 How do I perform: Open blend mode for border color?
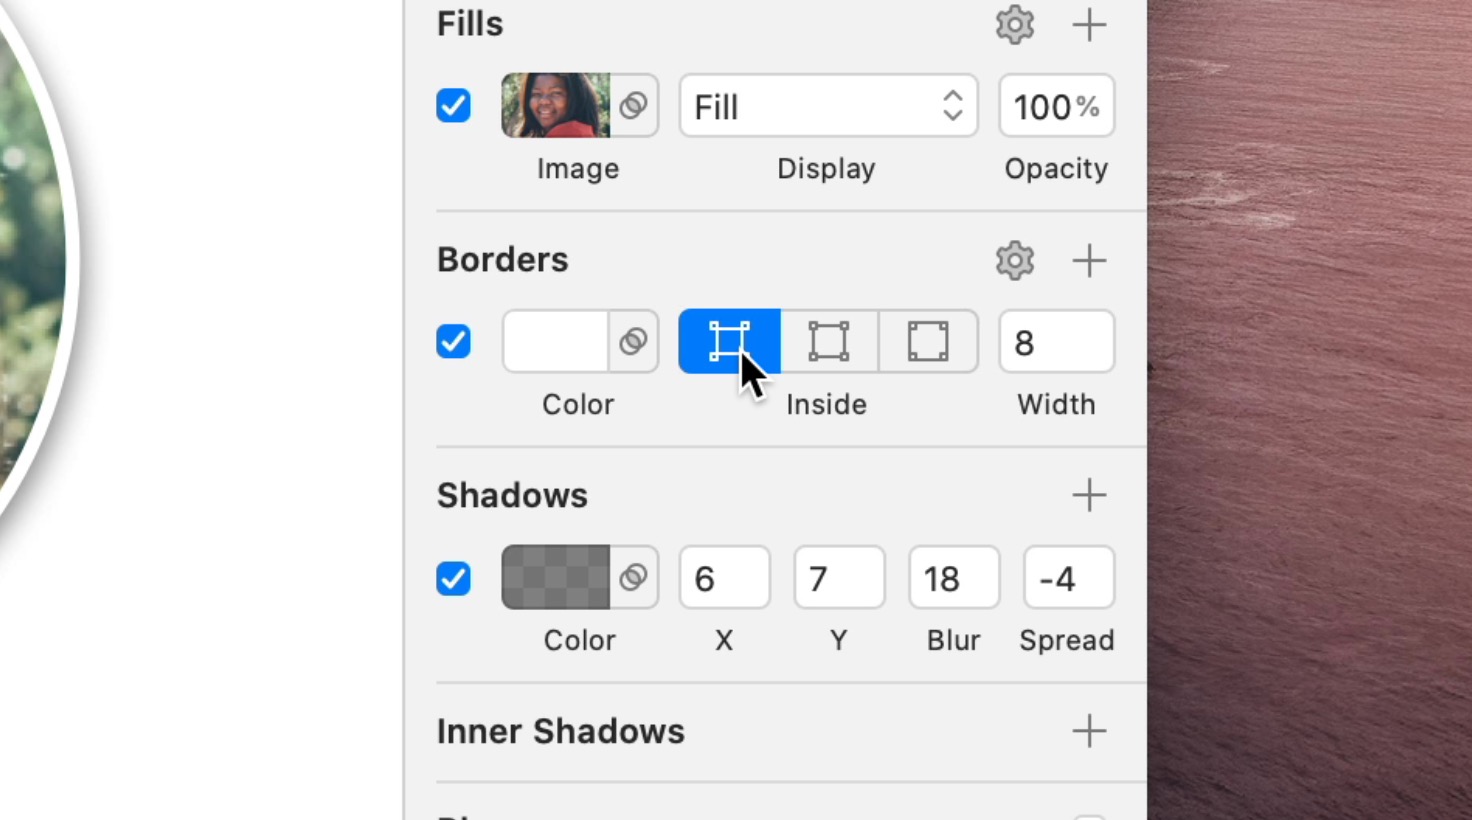coord(633,341)
